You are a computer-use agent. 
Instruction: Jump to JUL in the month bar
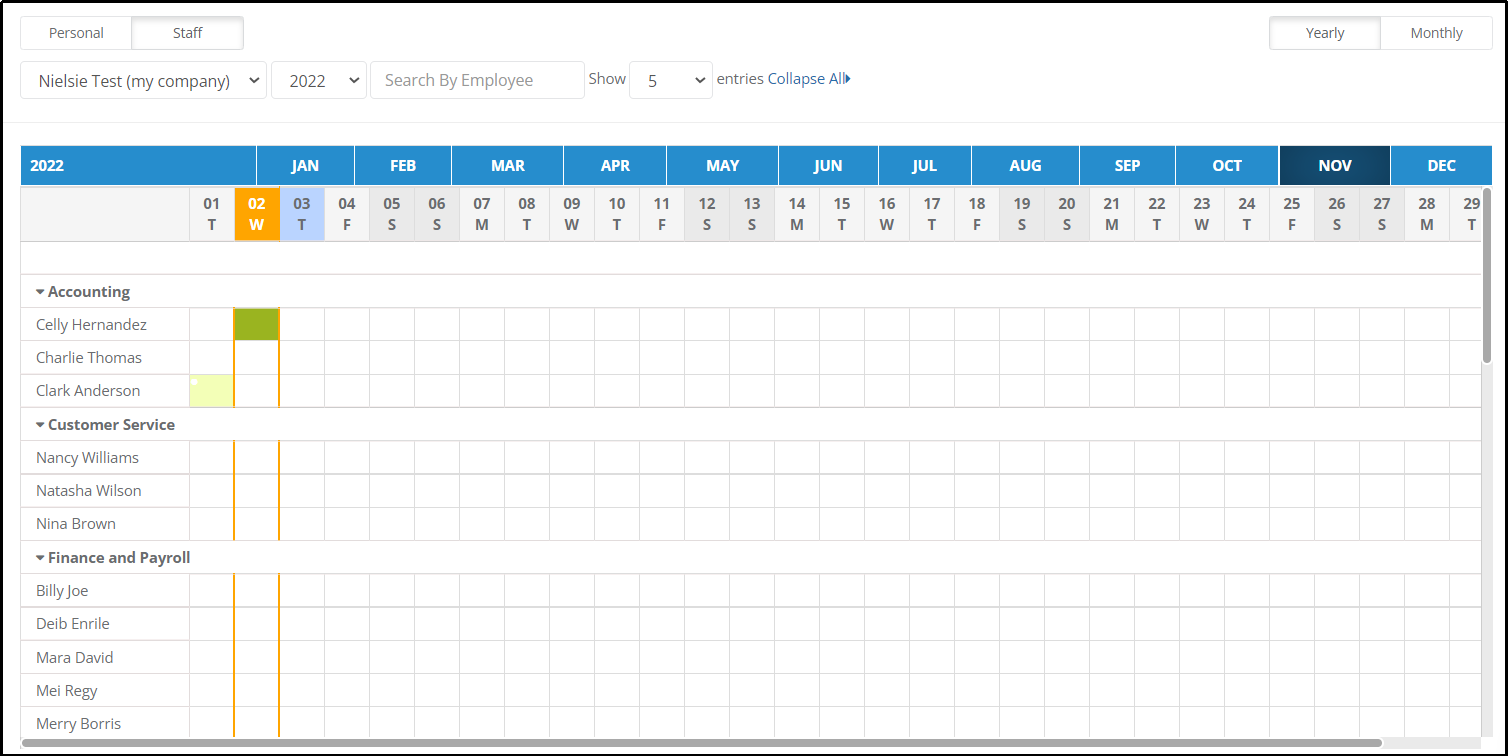(x=924, y=166)
